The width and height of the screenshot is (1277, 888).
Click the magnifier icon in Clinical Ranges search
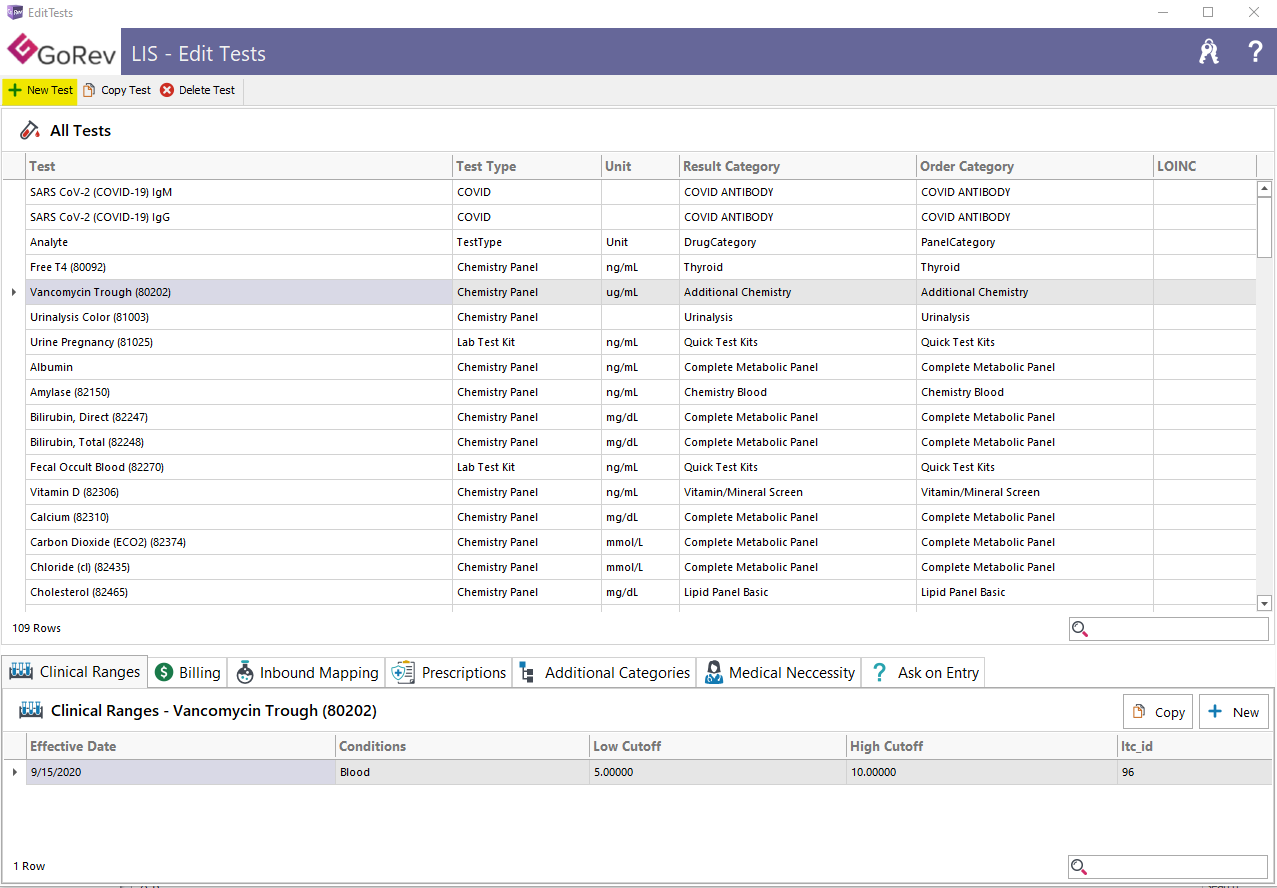[x=1080, y=867]
